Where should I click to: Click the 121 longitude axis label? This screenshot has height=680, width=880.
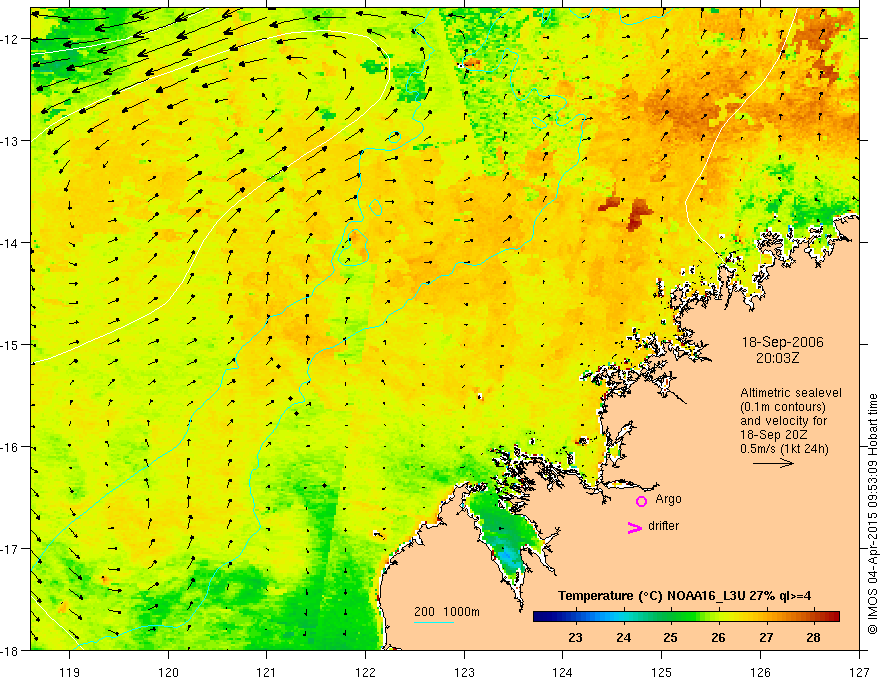click(x=267, y=672)
